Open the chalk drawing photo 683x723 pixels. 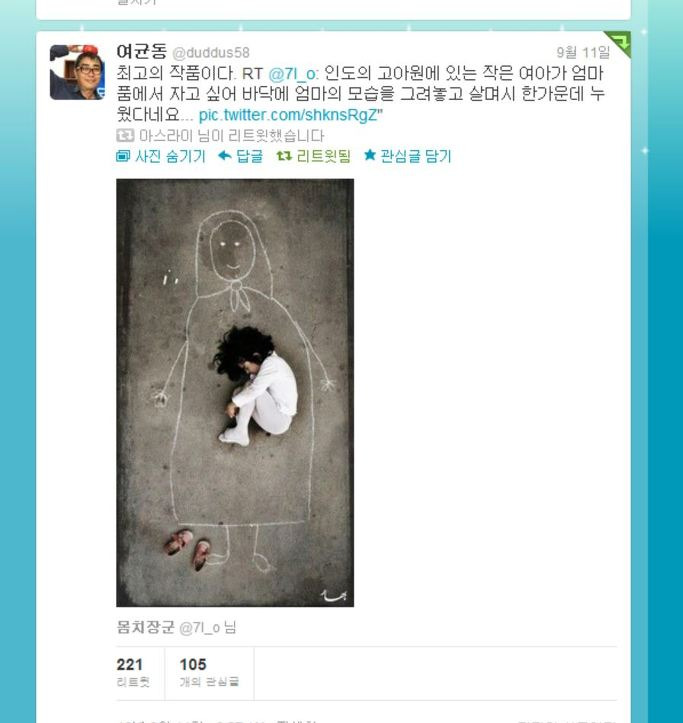pos(235,392)
